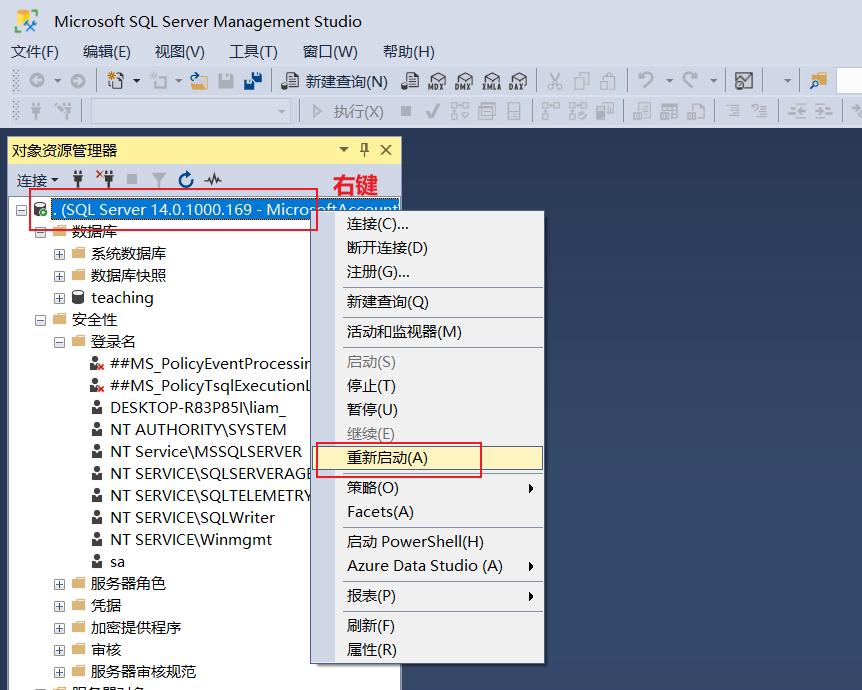Expand the 凭据 folder

click(x=59, y=606)
